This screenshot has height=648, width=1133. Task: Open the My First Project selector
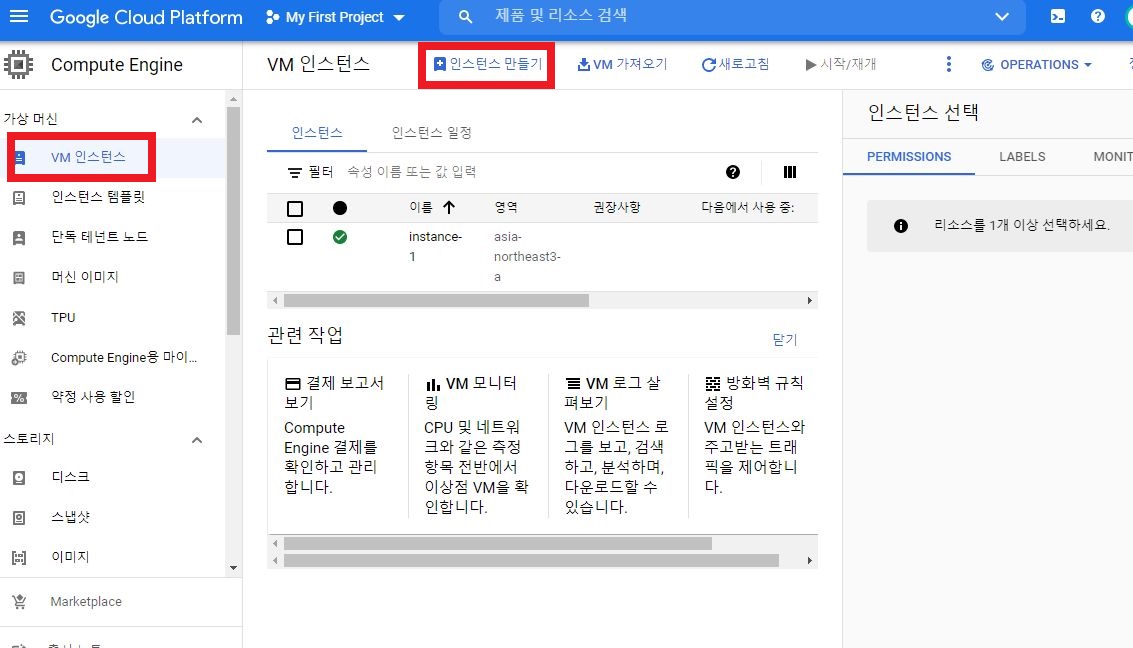coord(335,17)
